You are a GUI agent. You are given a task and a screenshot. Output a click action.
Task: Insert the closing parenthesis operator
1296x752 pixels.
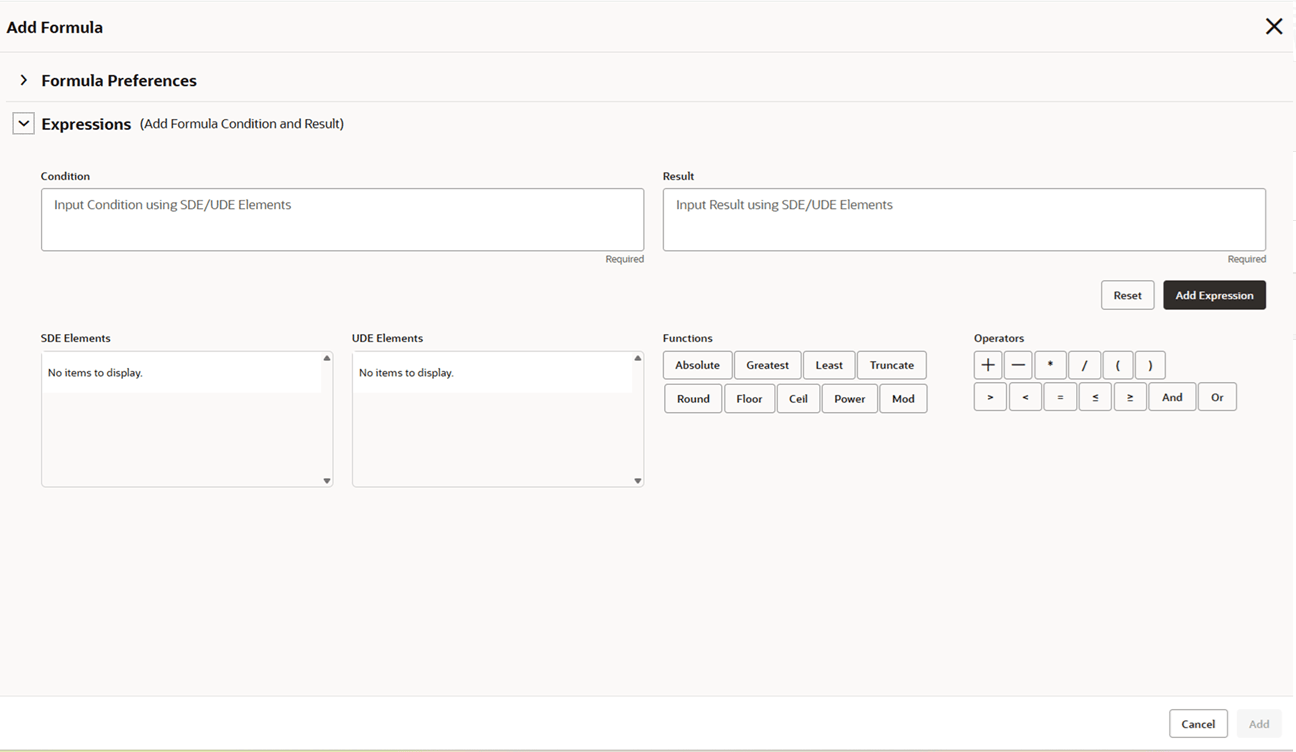1150,365
